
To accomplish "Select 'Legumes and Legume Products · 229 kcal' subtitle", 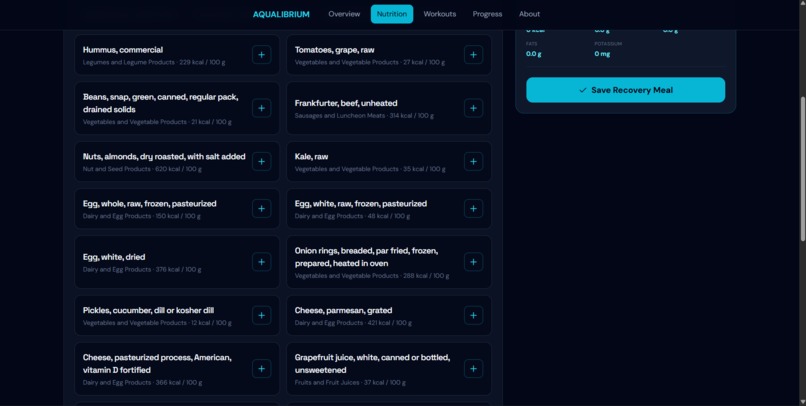I will point(154,62).
